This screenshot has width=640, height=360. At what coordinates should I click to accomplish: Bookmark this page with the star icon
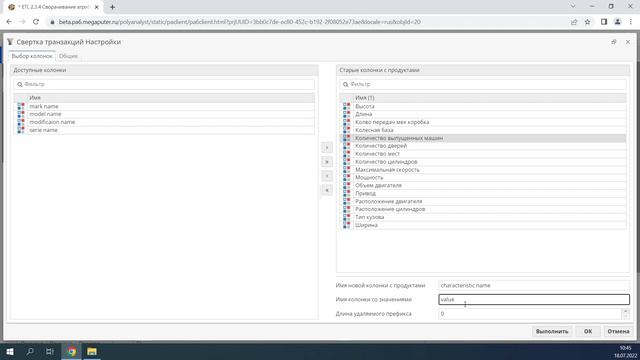click(587, 22)
